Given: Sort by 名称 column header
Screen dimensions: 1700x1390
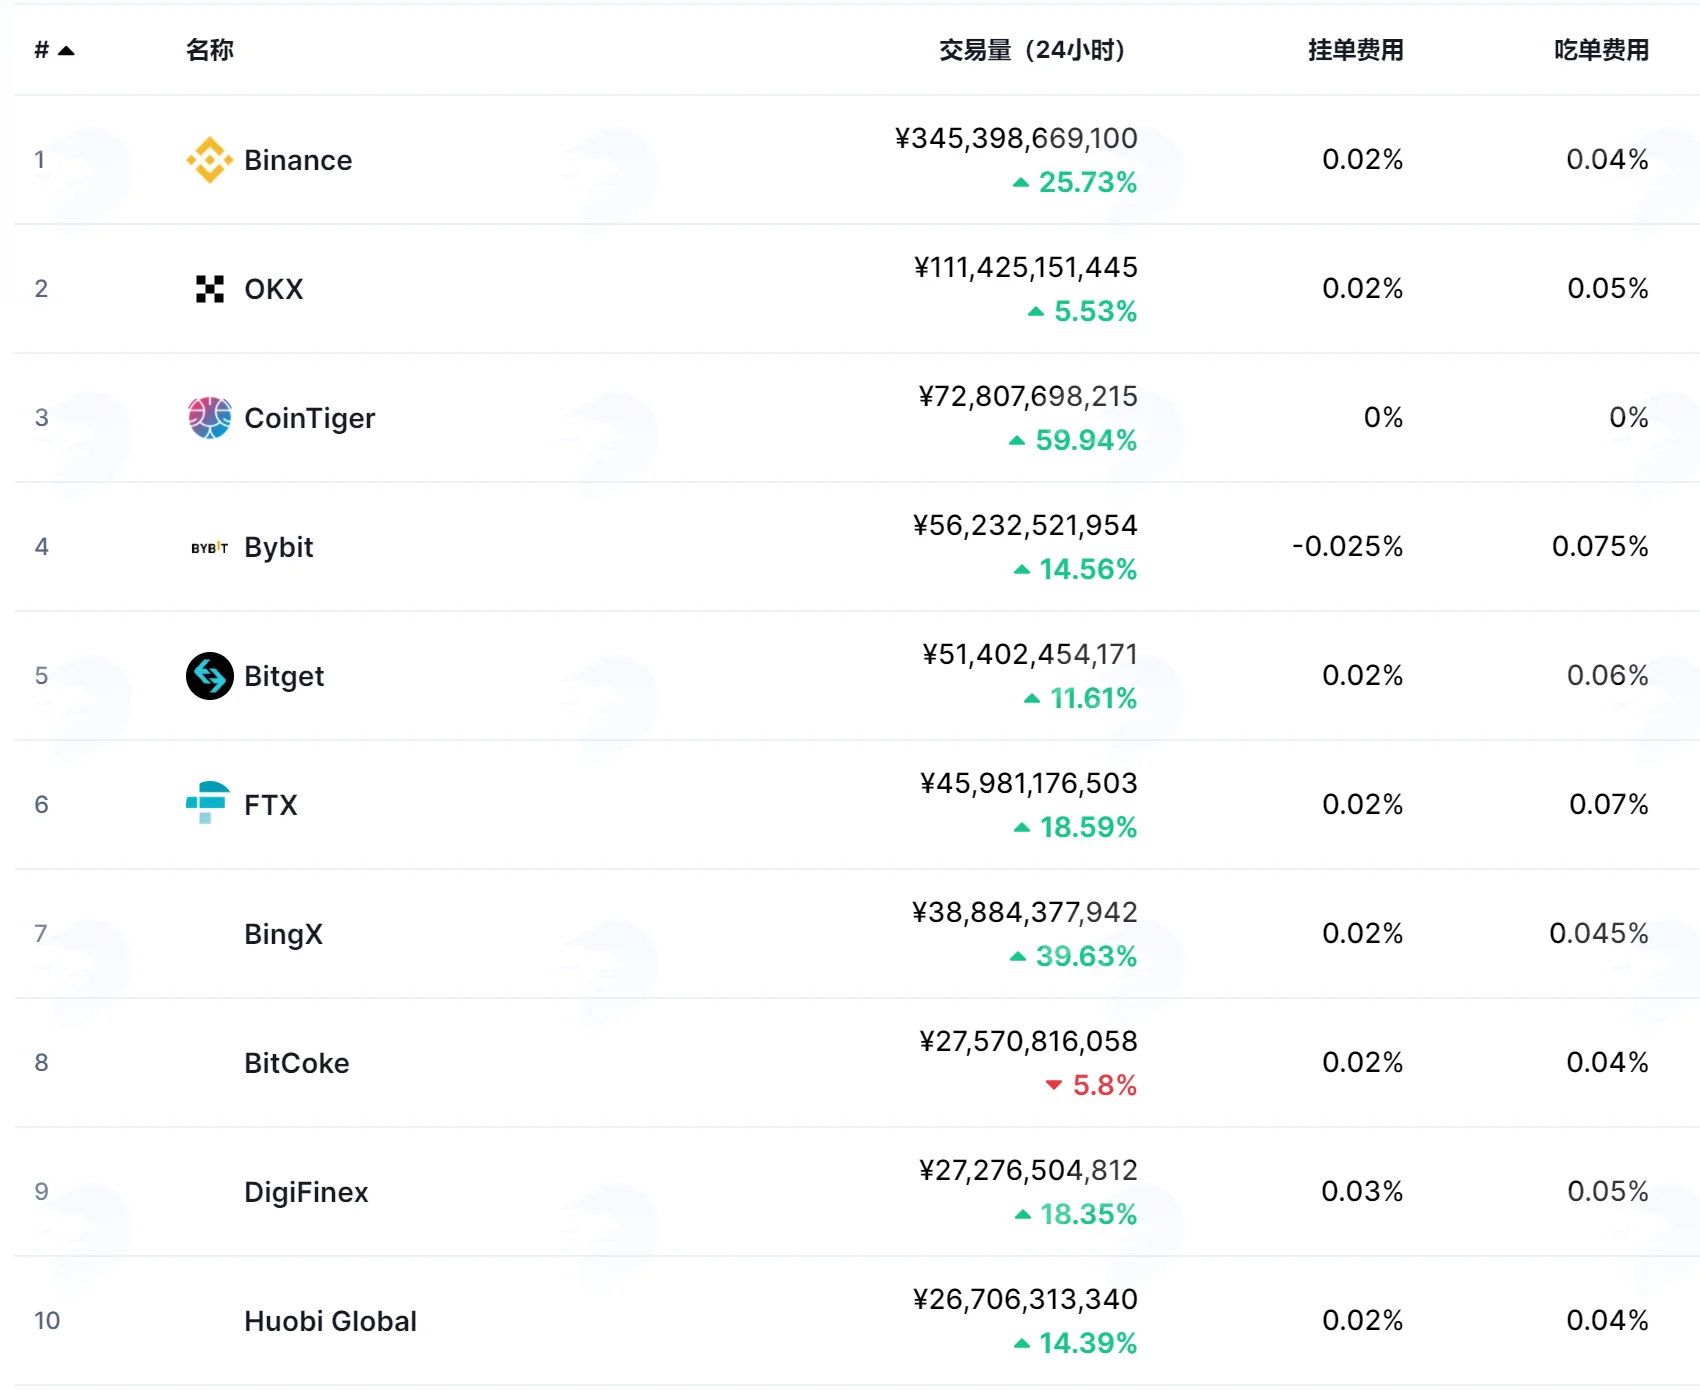Looking at the screenshot, I should [x=210, y=50].
